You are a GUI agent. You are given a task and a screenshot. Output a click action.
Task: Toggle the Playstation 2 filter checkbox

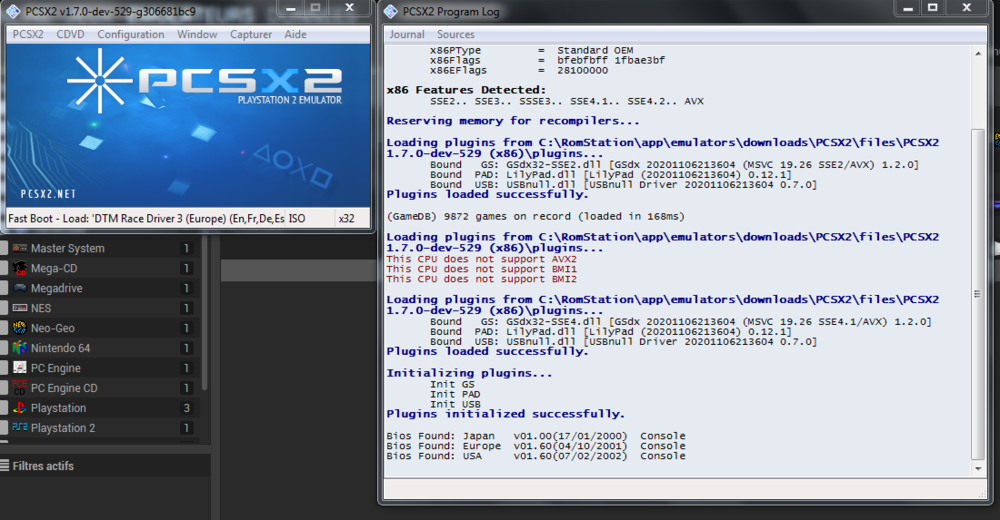pos(3,427)
